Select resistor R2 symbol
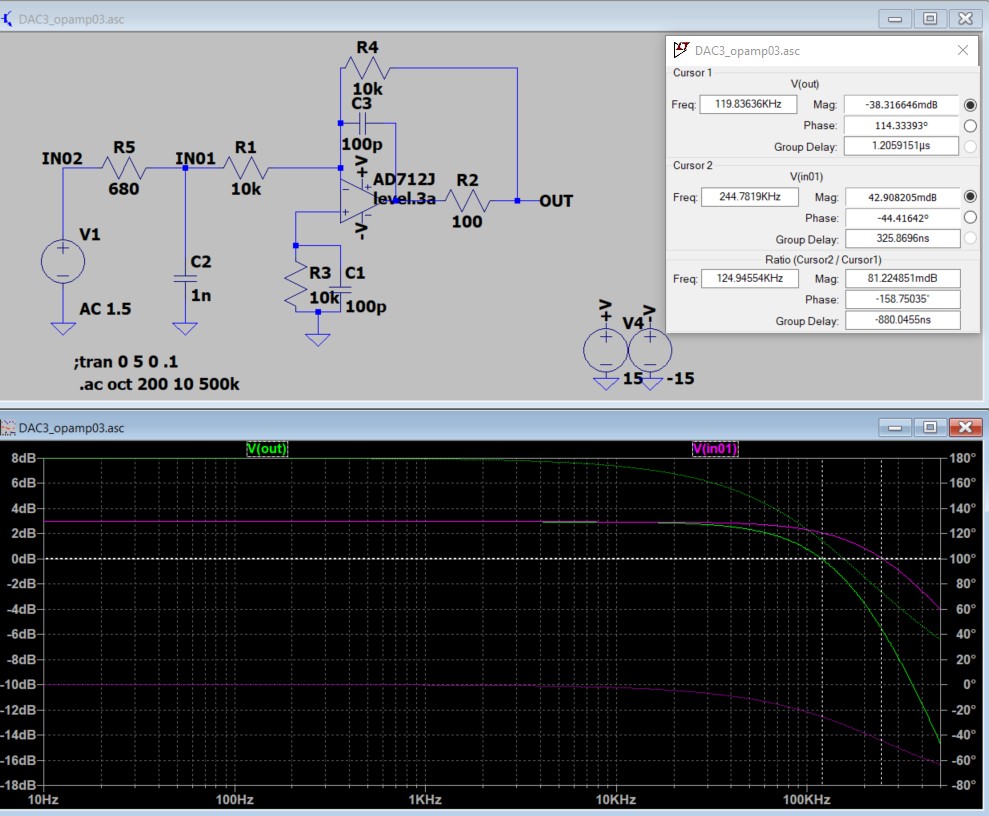 pyautogui.click(x=467, y=201)
